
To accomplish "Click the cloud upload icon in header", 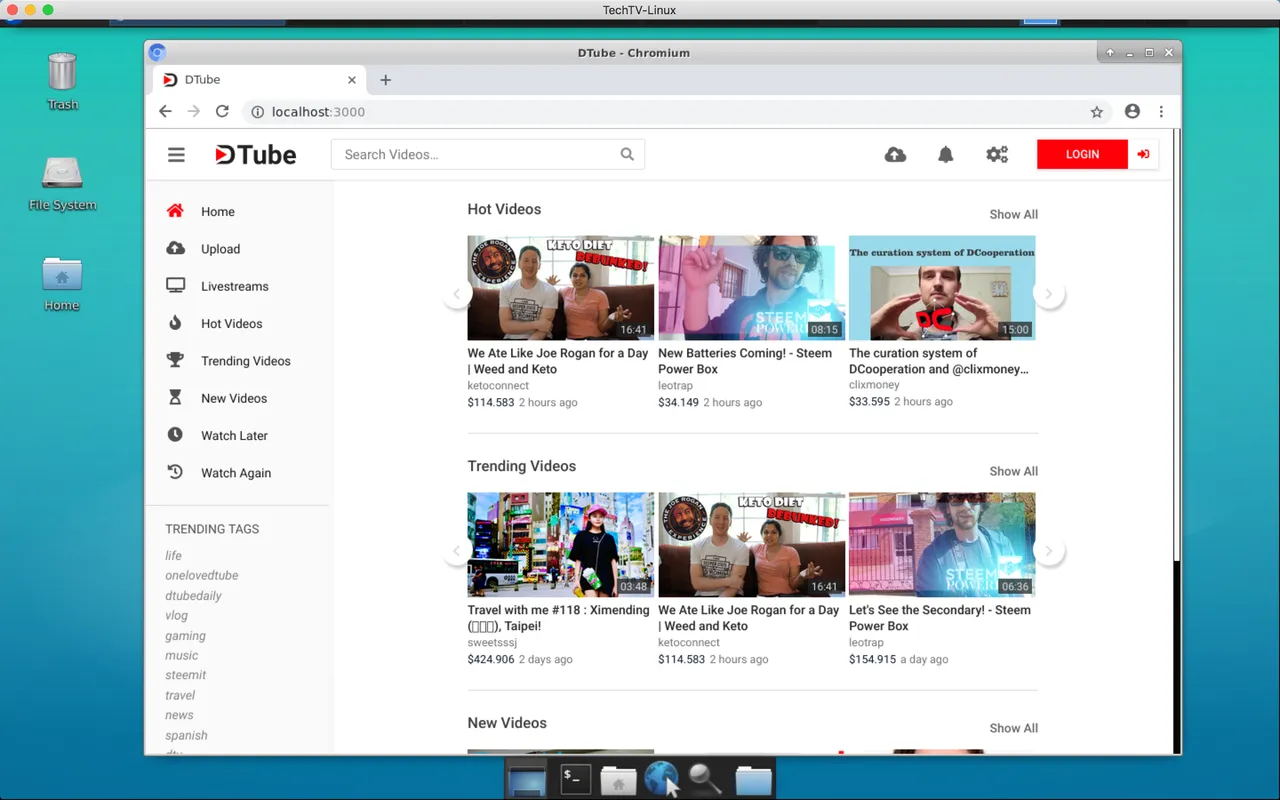I will (895, 154).
